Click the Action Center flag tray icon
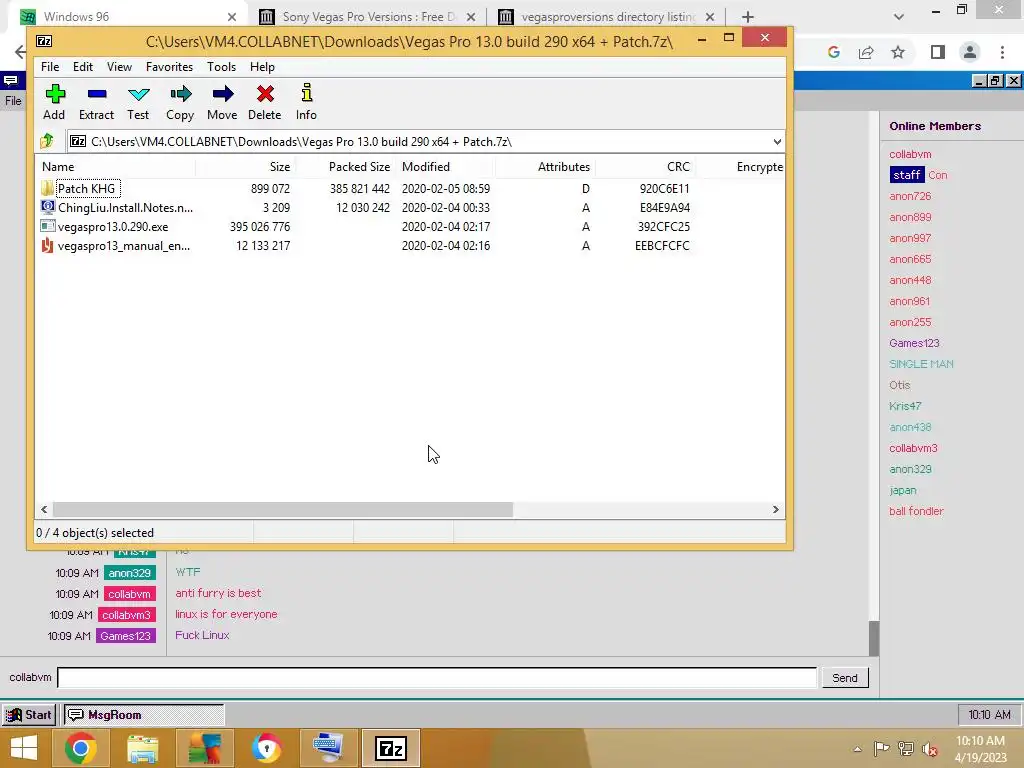The width and height of the screenshot is (1024, 768). point(882,749)
